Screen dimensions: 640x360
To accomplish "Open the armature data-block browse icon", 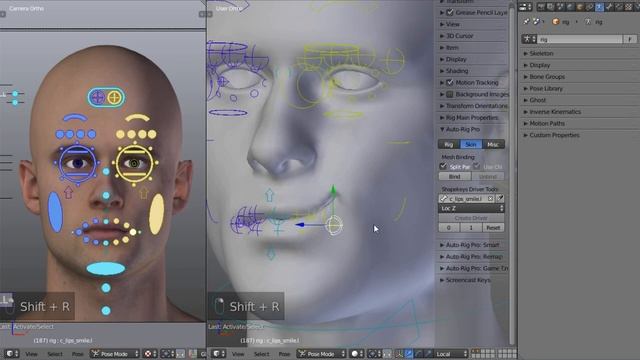I will point(529,39).
